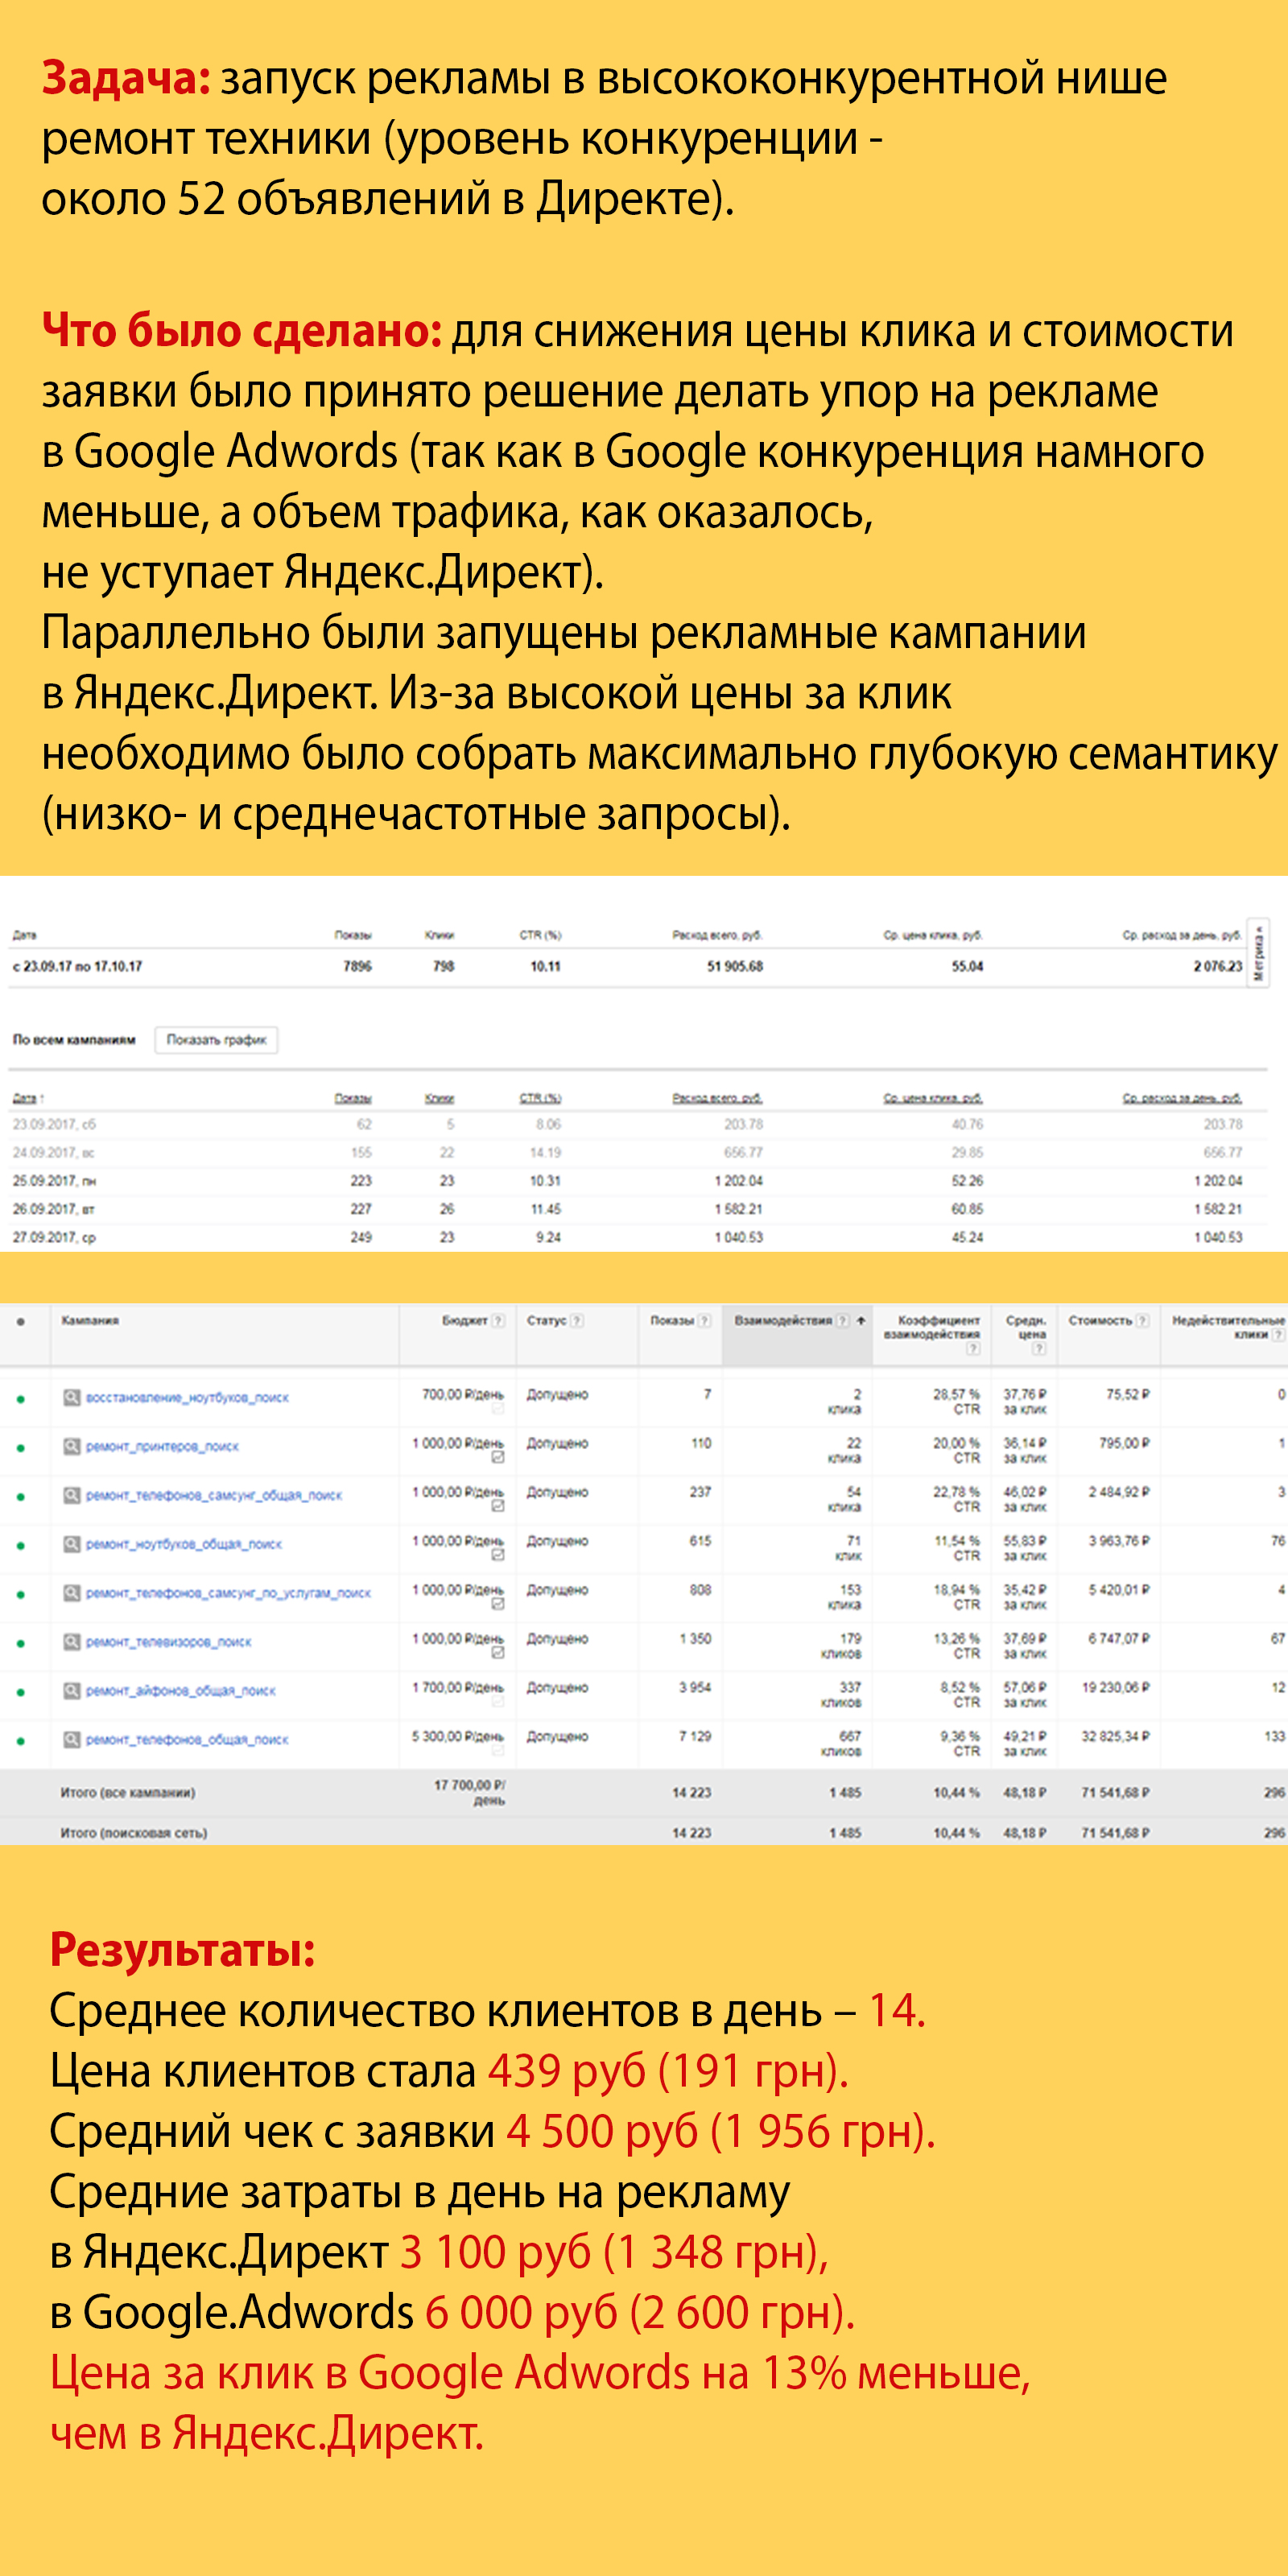Click the help icon under Коэффициент взаимодействия
This screenshot has height=2576, width=1288.
coord(973,1349)
